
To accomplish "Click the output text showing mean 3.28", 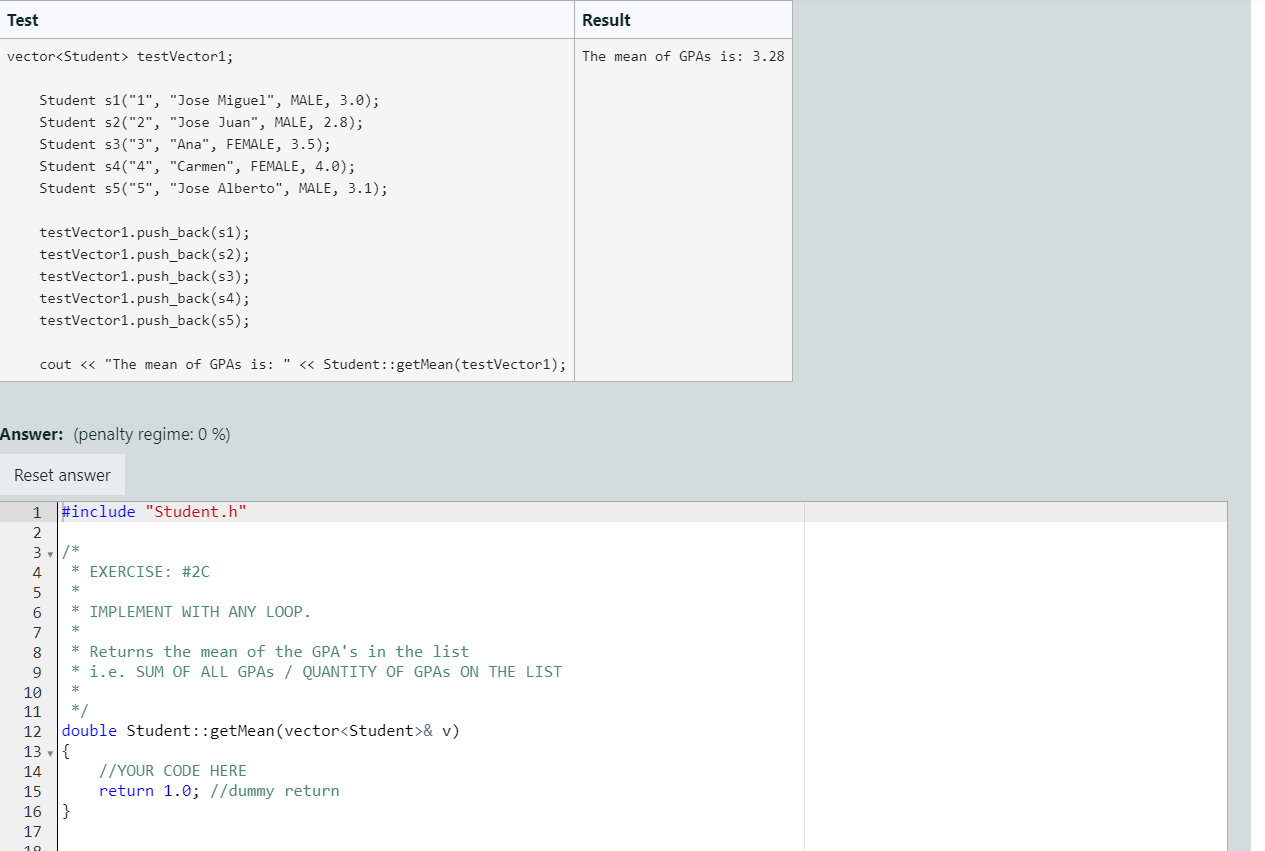I will point(682,56).
